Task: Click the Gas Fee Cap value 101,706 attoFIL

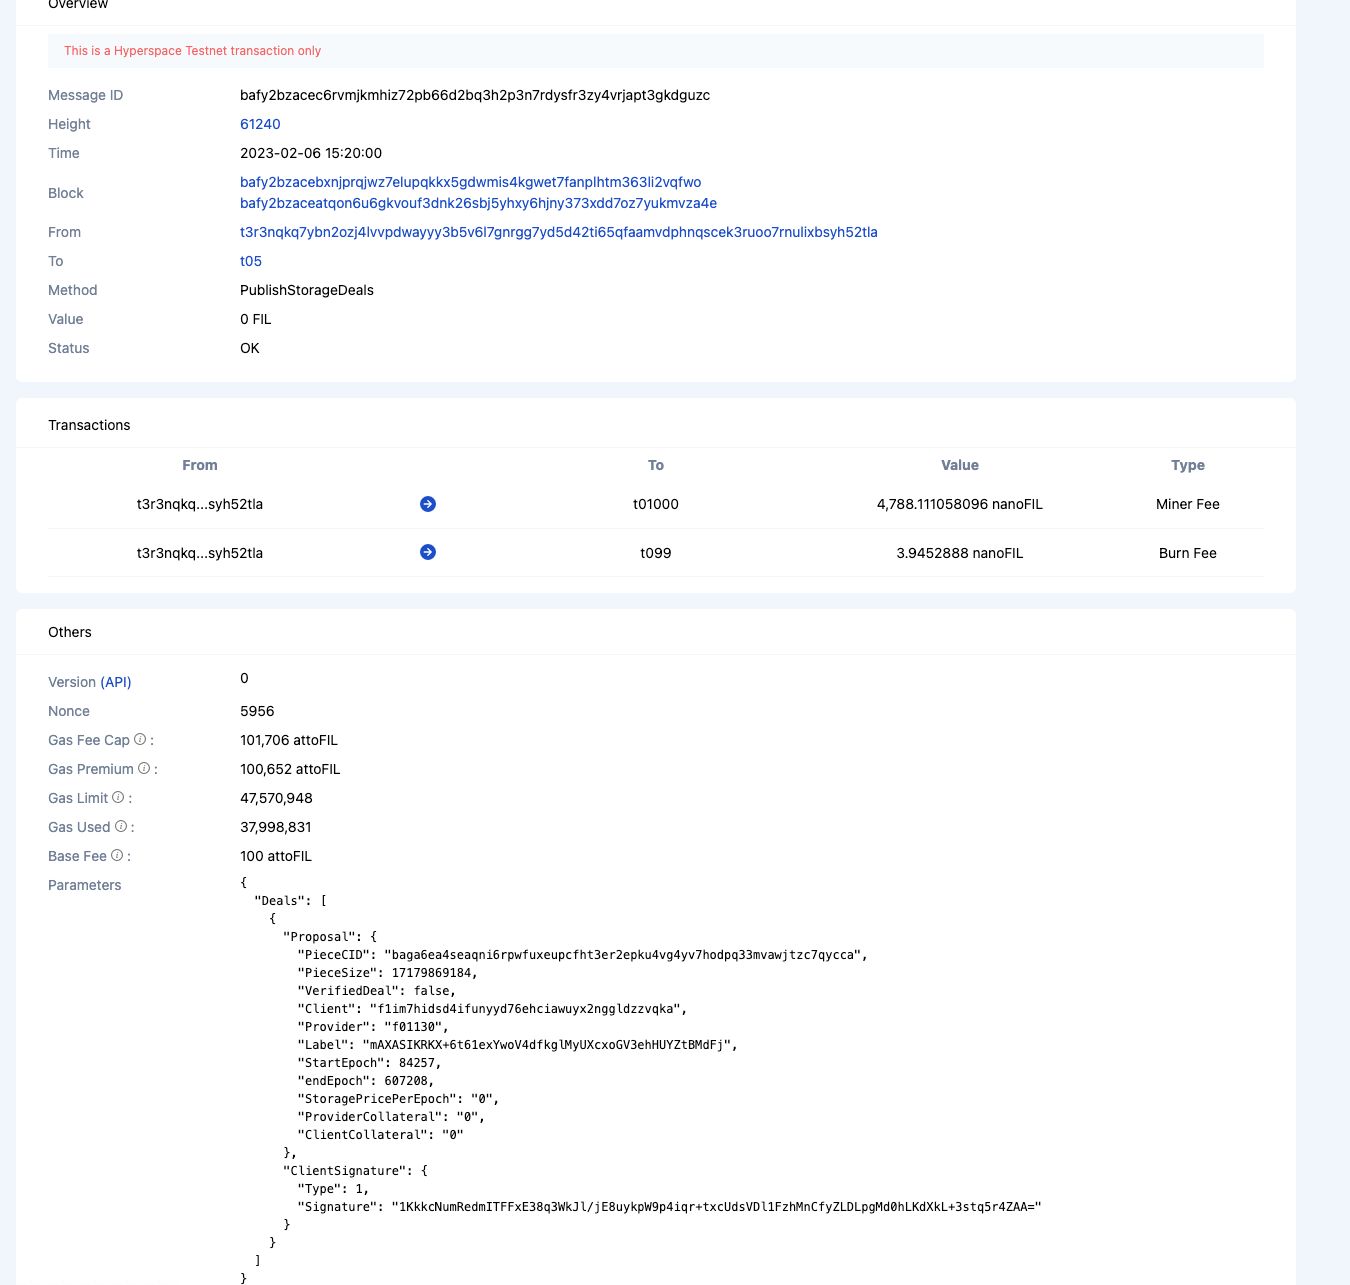Action: [289, 740]
